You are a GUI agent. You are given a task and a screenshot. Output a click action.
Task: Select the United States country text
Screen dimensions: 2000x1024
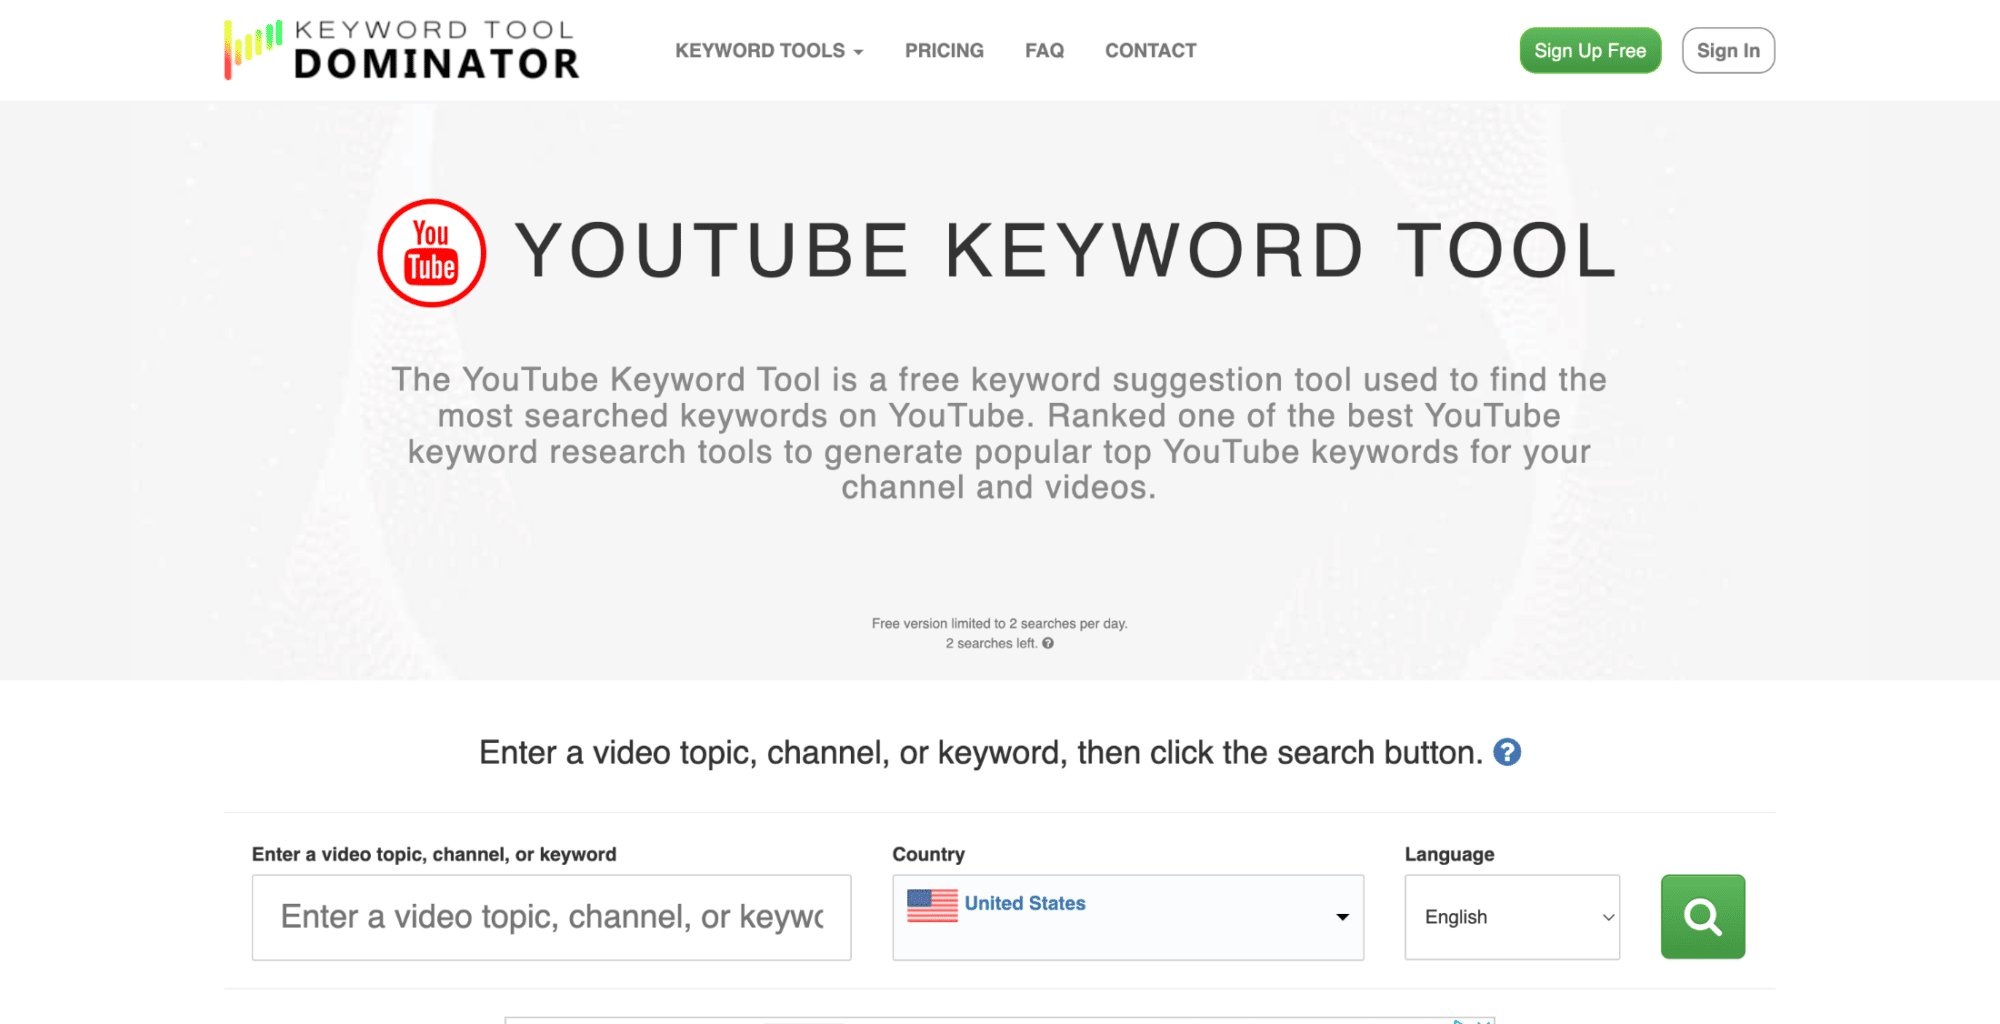click(1025, 903)
